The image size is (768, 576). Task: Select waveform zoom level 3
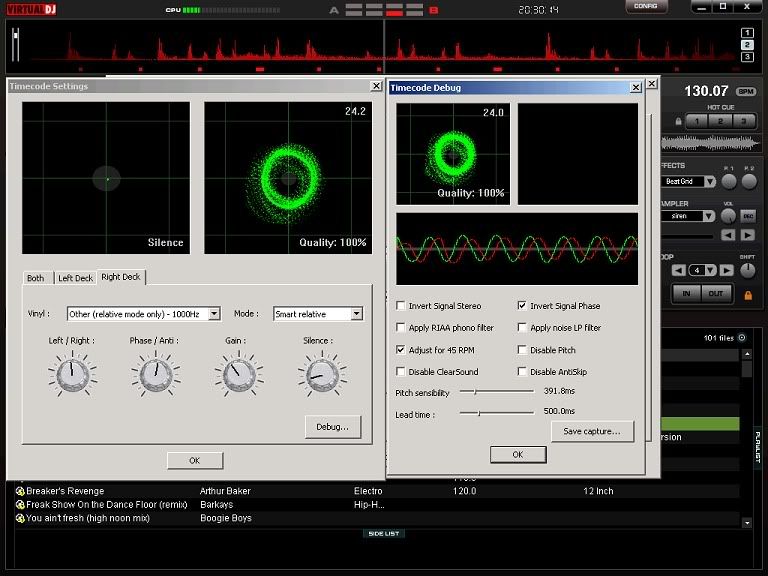[747, 57]
